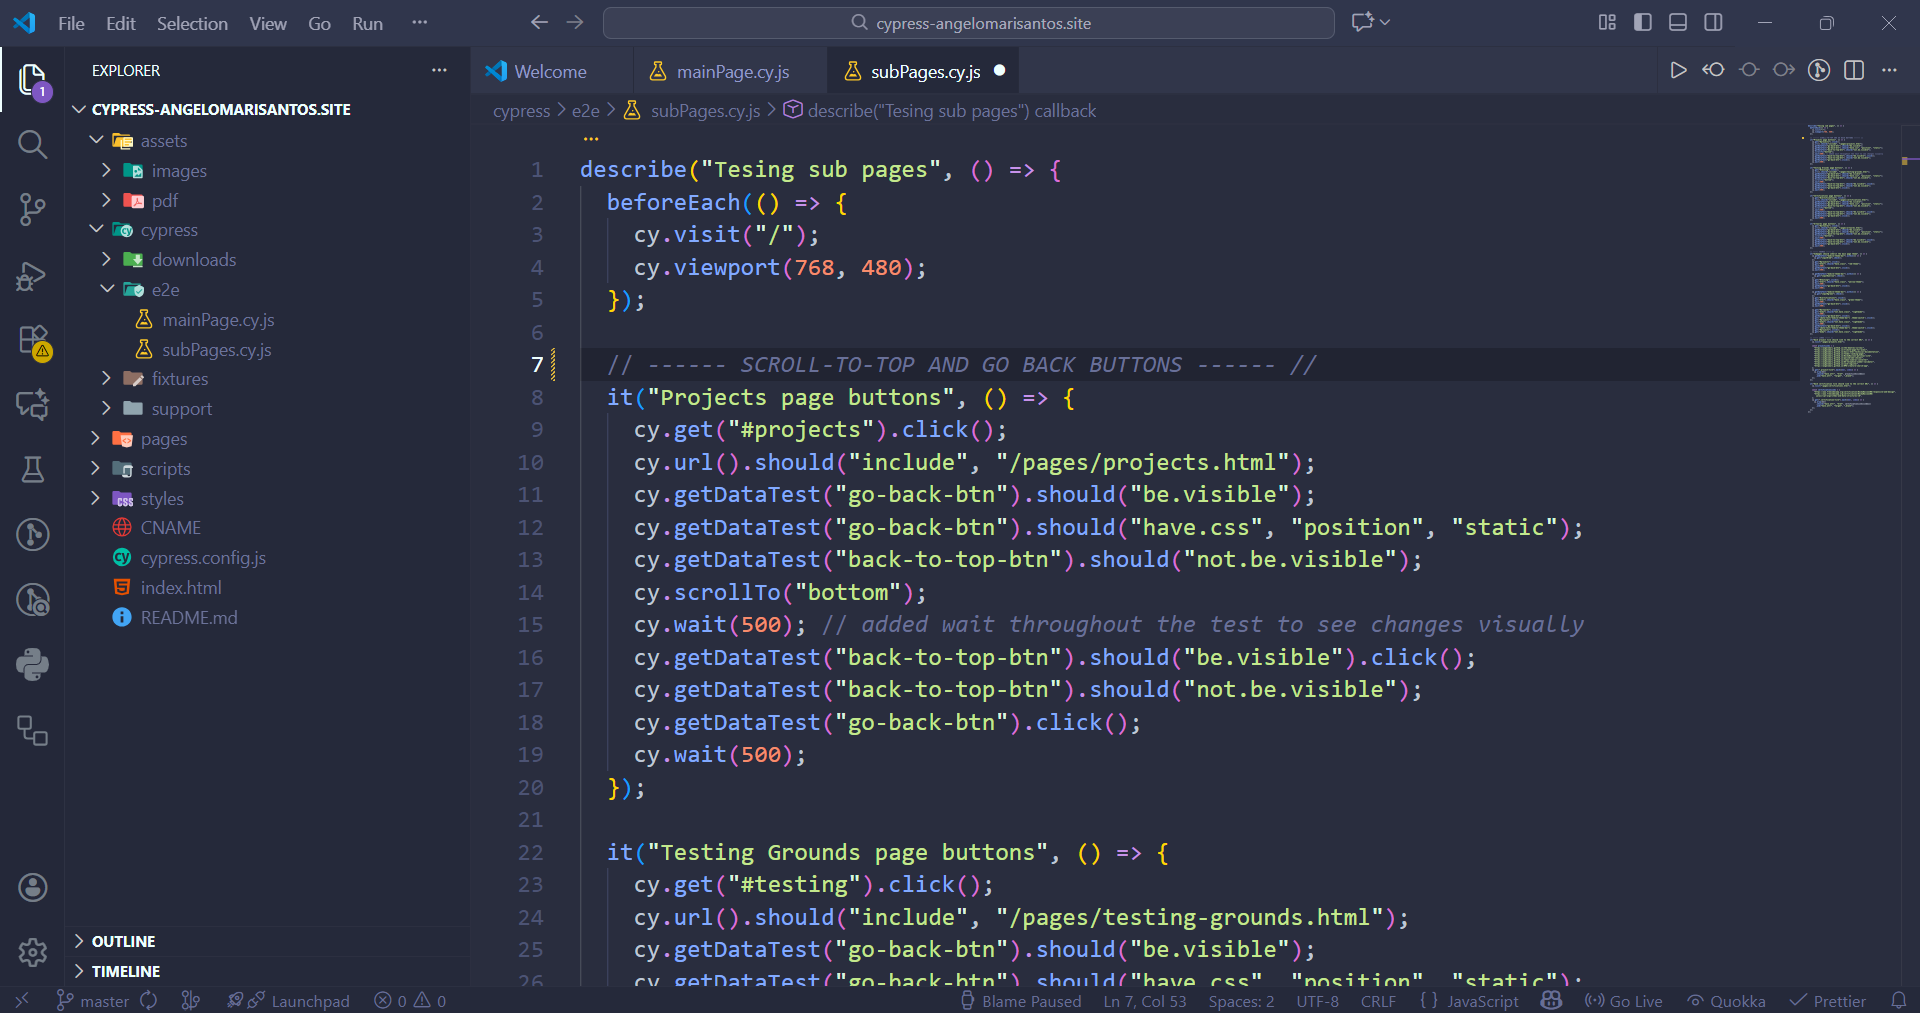Toggle the bottom panel layout button
The height and width of the screenshot is (1013, 1920).
click(x=1678, y=23)
